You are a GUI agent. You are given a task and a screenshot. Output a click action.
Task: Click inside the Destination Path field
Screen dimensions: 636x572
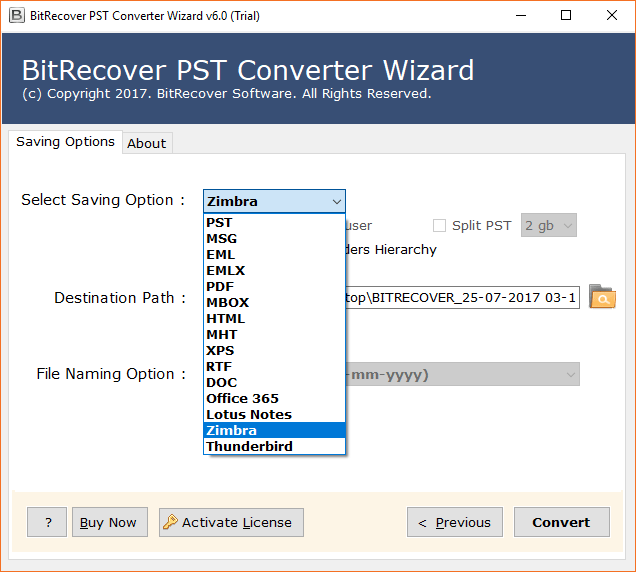(462, 297)
